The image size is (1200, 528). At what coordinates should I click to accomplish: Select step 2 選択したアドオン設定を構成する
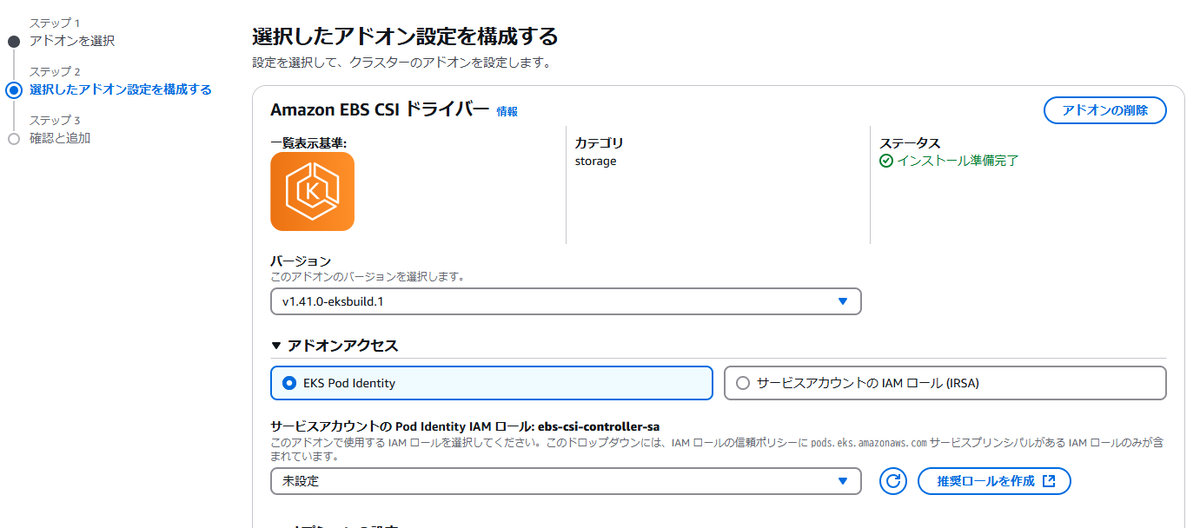click(120, 90)
